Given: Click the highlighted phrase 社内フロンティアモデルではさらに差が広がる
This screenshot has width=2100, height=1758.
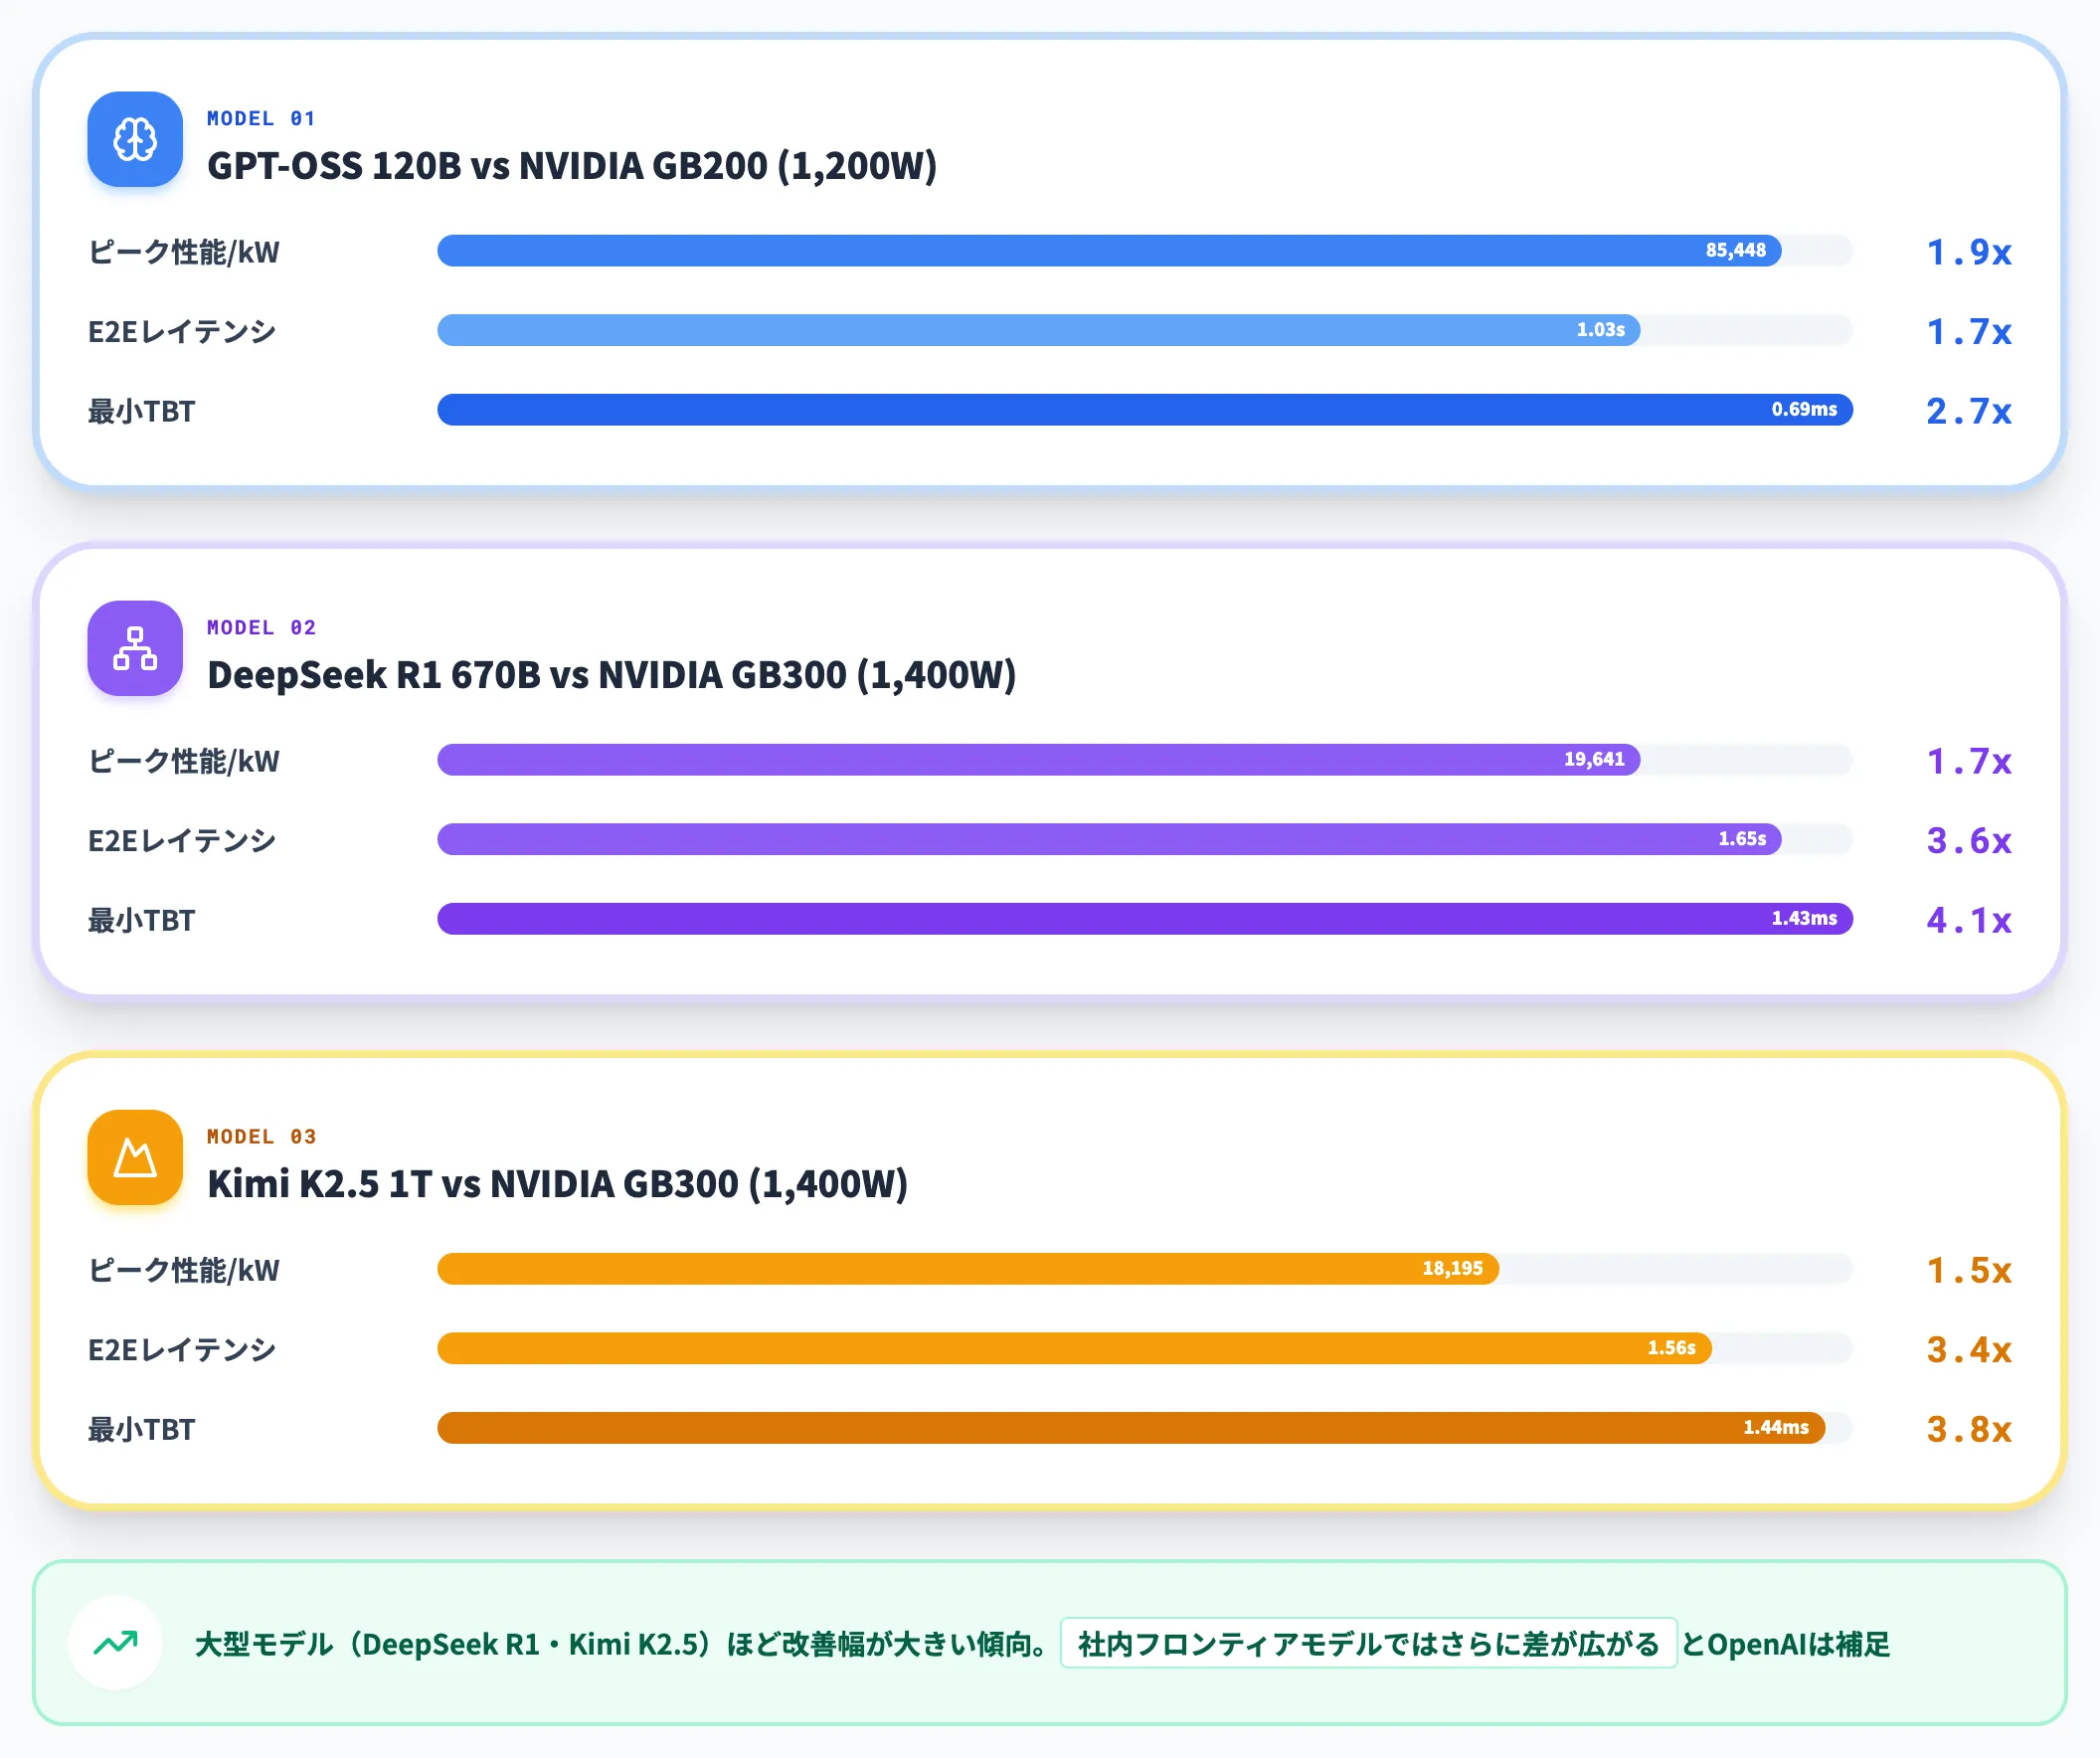Looking at the screenshot, I should coord(1368,1643).
